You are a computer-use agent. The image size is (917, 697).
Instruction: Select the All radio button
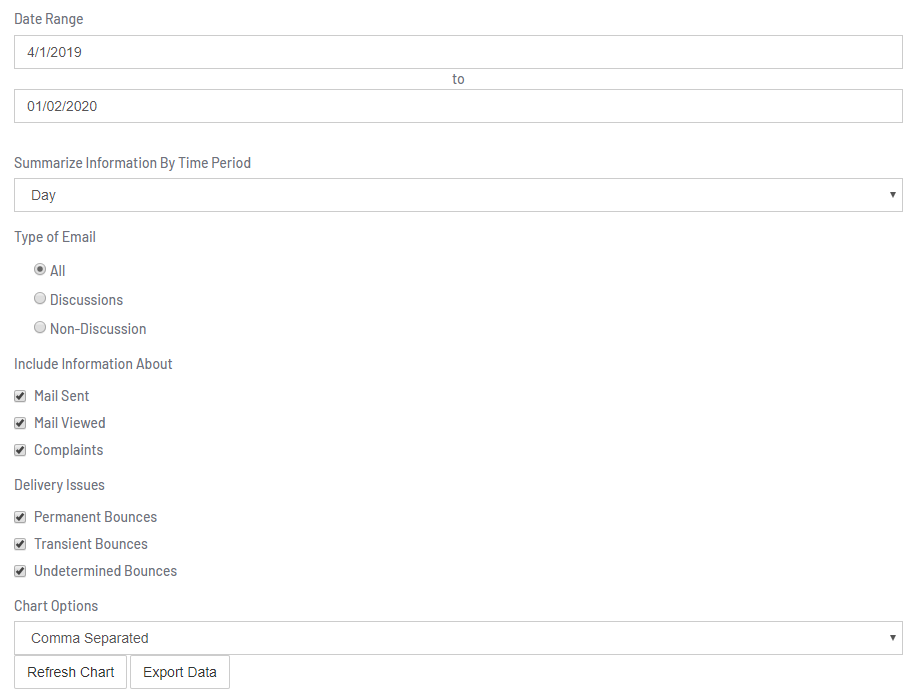coord(39,269)
